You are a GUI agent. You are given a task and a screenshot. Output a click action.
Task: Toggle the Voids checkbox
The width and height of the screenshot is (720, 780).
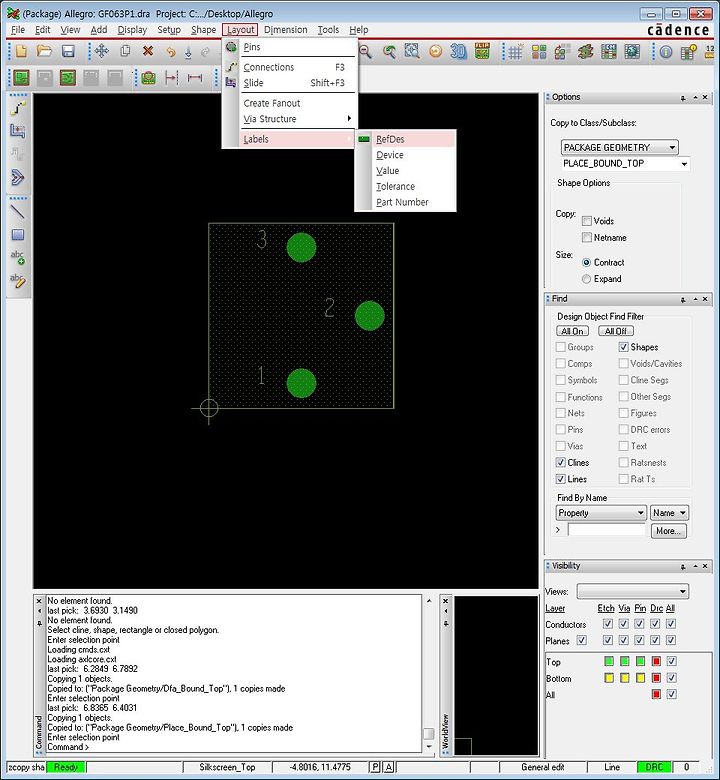pyautogui.click(x=587, y=221)
